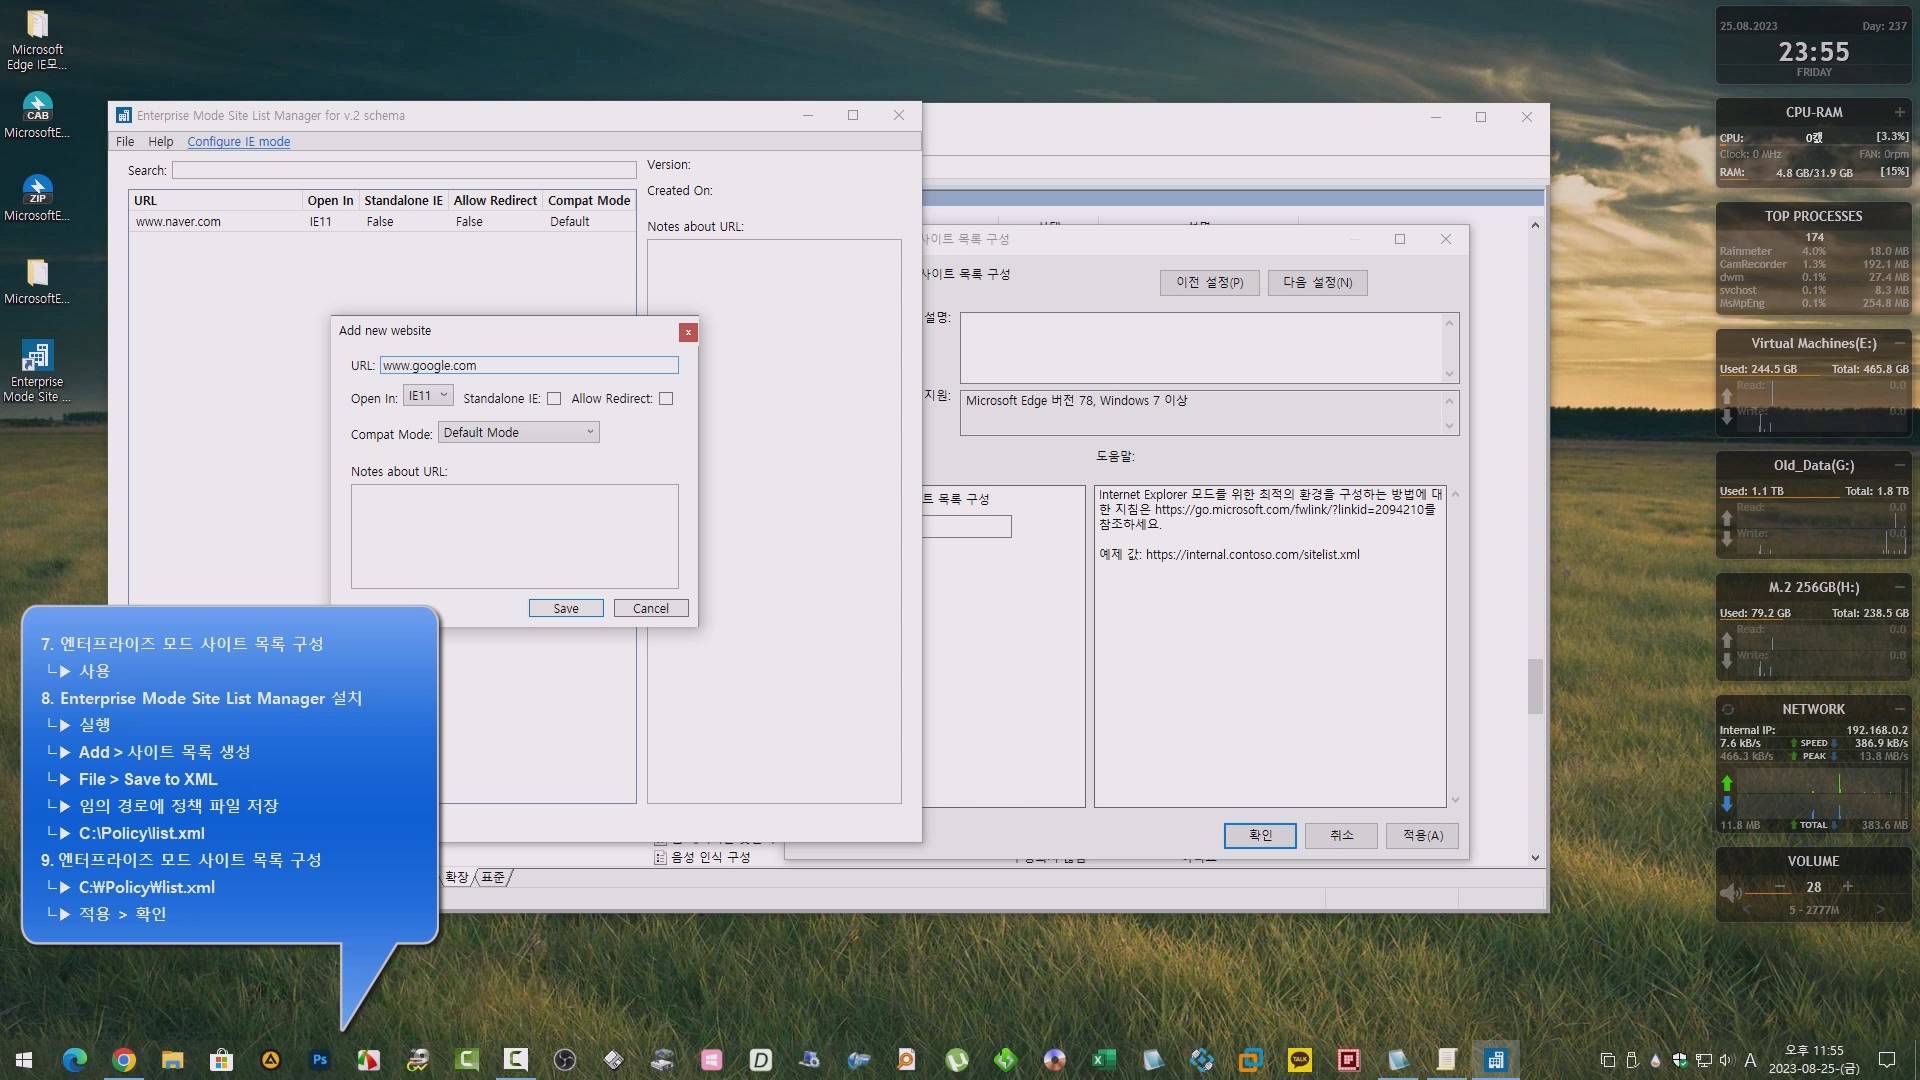Image resolution: width=1920 pixels, height=1080 pixels.
Task: Click the mute speaker icon in VOLUME widget
Action: (x=1730, y=892)
